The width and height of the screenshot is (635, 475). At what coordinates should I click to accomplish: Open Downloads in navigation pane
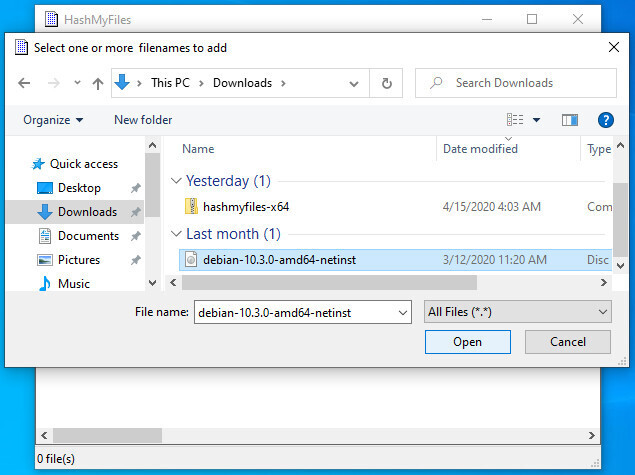pyautogui.click(x=87, y=212)
